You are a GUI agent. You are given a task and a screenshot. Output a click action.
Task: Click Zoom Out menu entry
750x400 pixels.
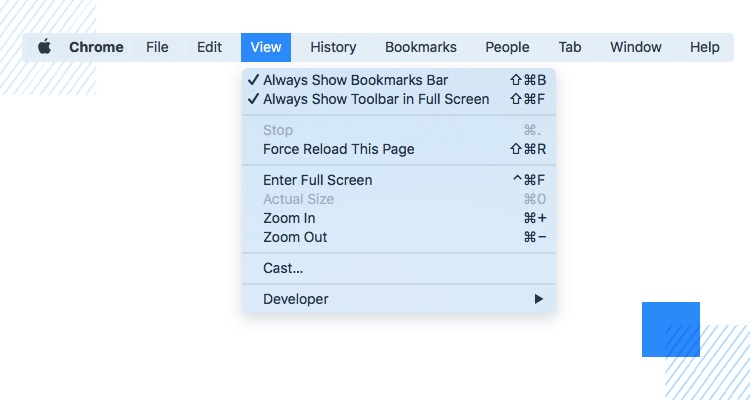pyautogui.click(x=399, y=237)
